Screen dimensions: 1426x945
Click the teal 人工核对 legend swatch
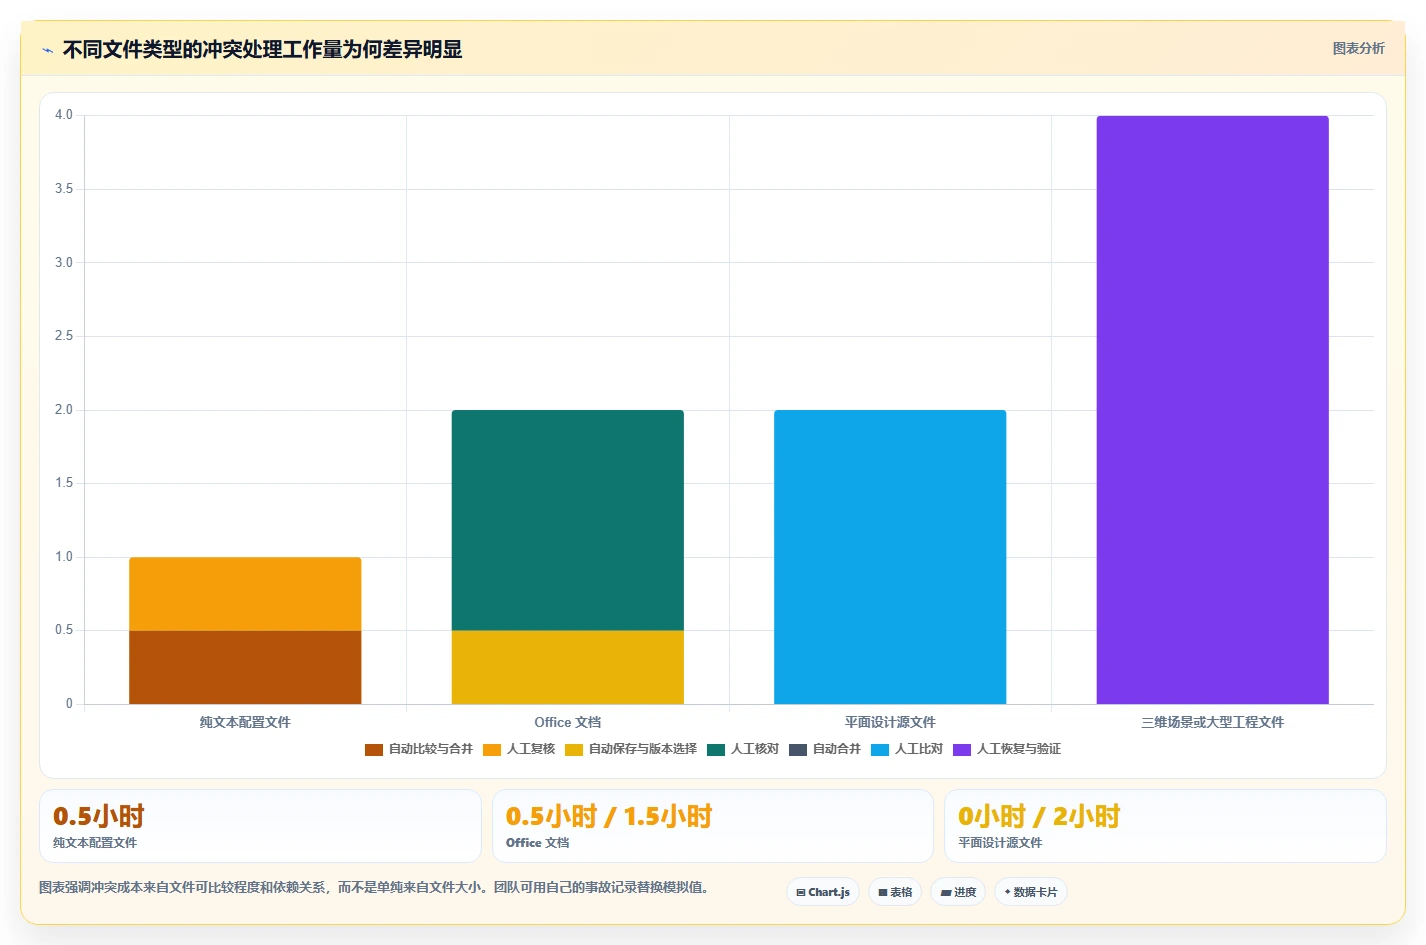point(716,750)
